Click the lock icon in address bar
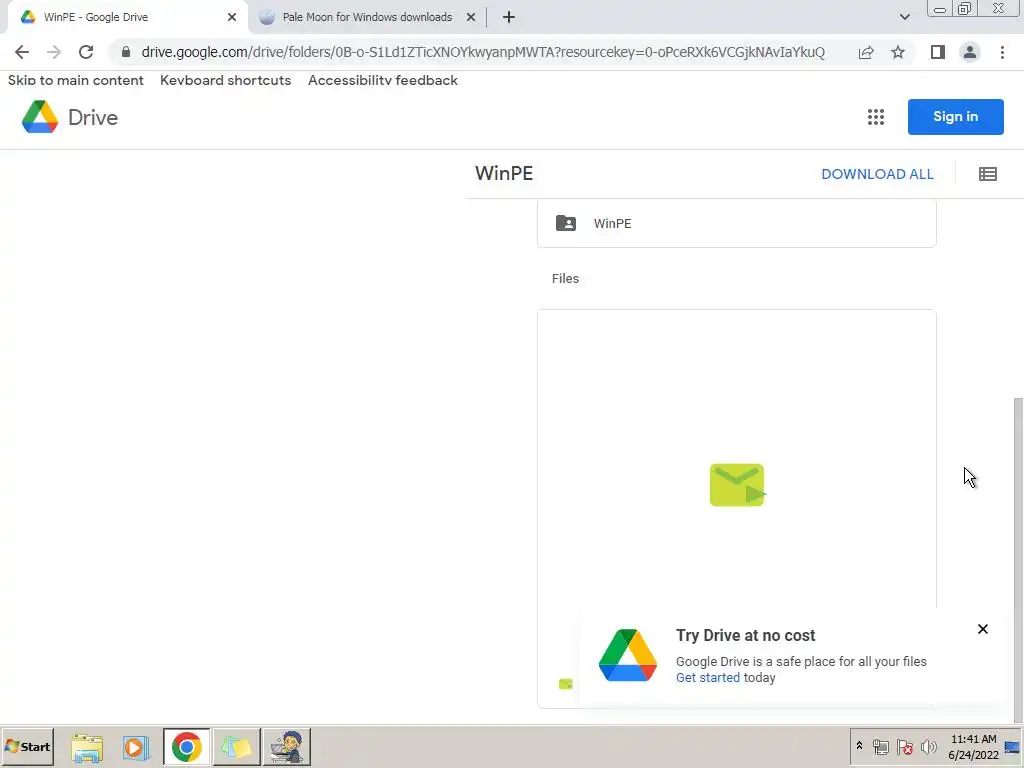The image size is (1024, 768). point(126,52)
